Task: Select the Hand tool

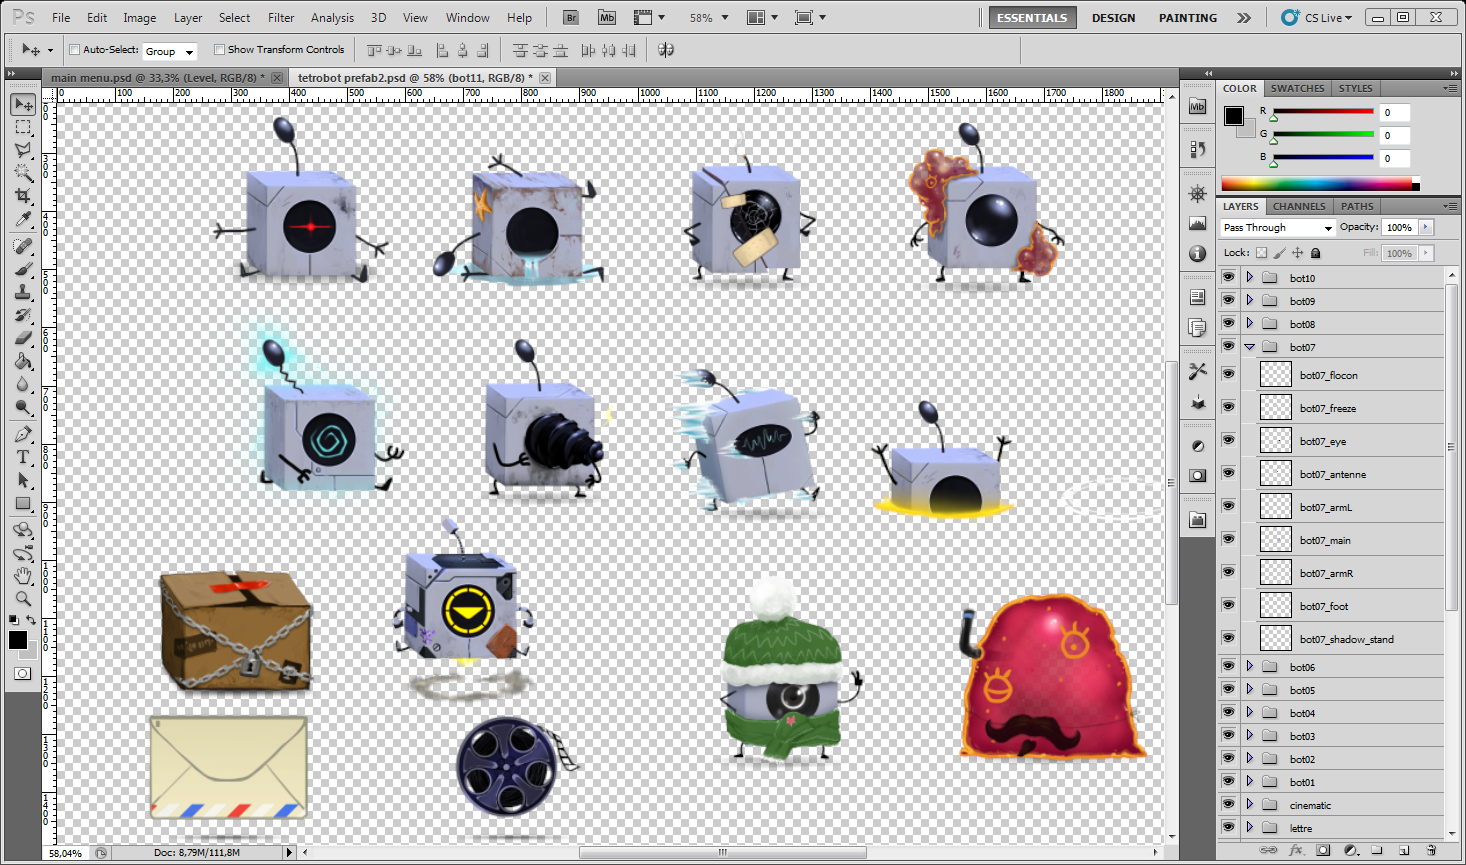Action: (x=23, y=576)
